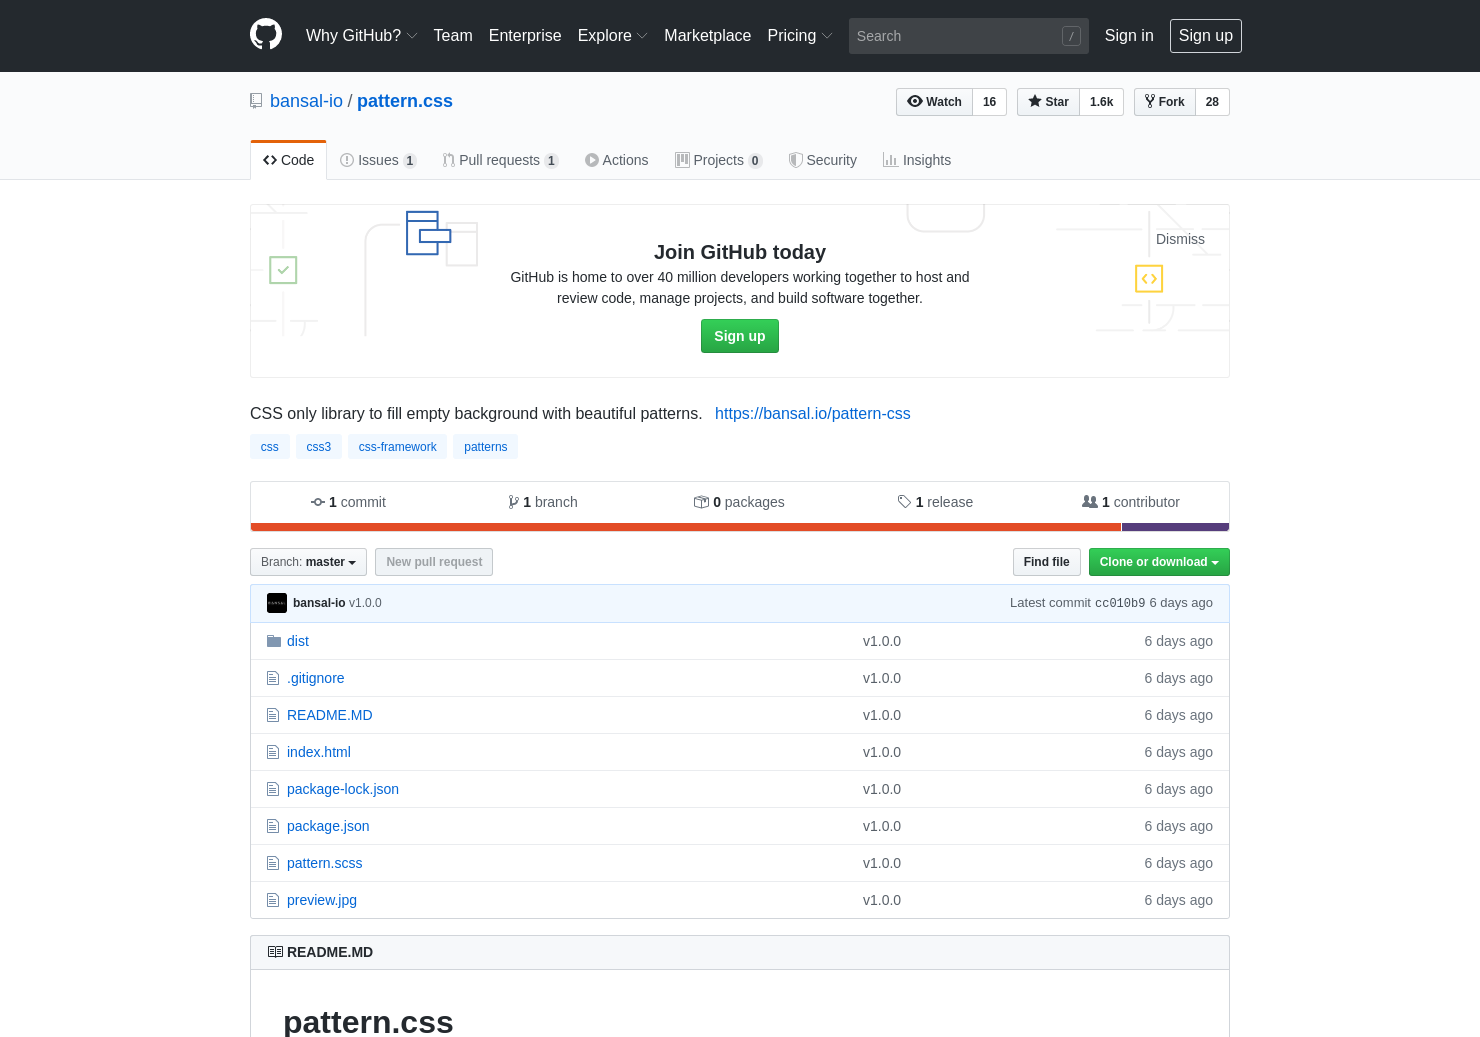Switch to the Issues tab

[x=378, y=160]
